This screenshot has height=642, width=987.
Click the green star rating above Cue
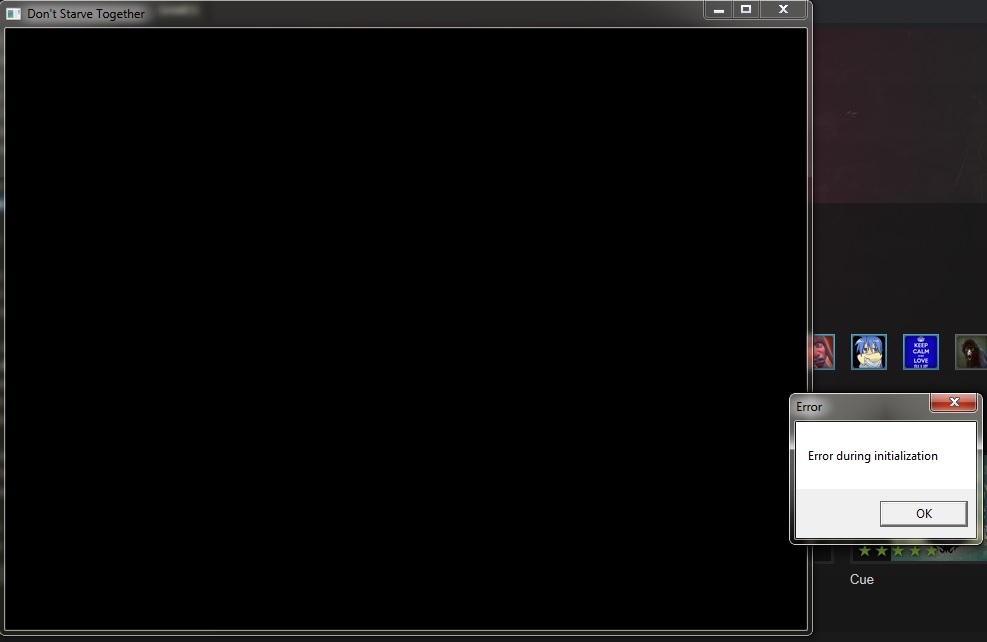point(900,552)
